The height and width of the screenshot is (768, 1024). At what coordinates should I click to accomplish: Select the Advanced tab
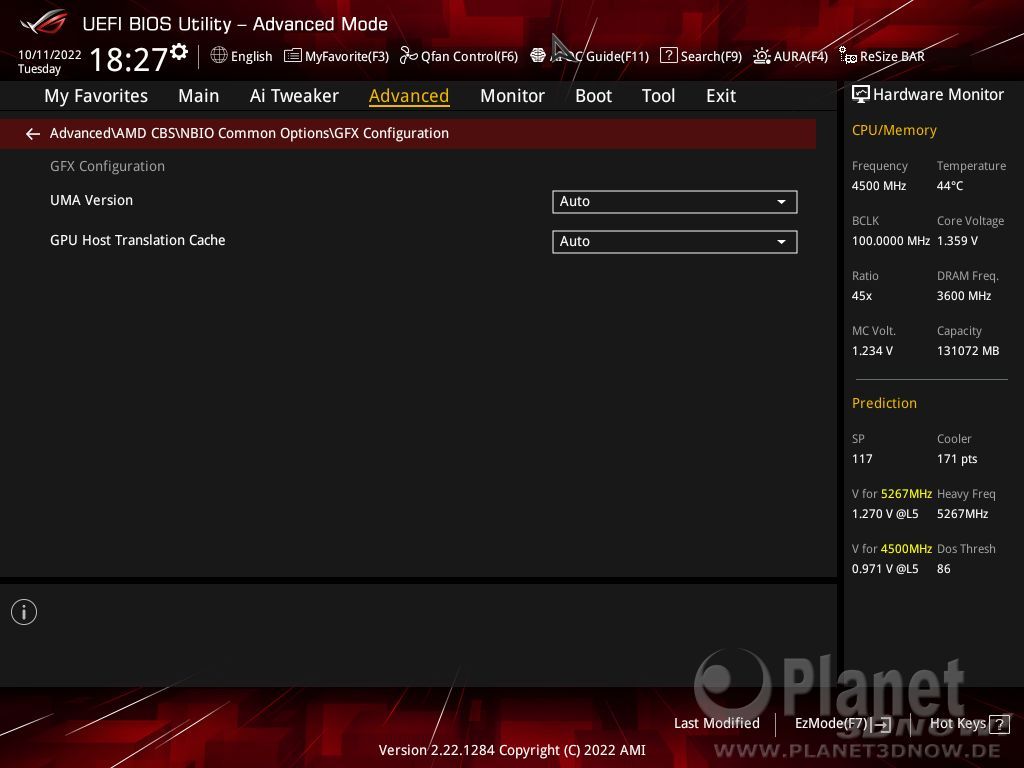click(x=409, y=96)
